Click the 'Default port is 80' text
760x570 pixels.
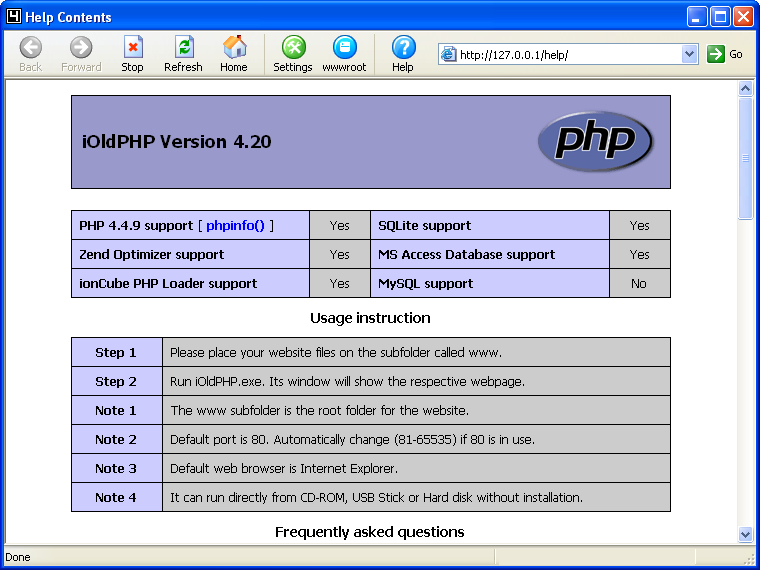pos(352,440)
